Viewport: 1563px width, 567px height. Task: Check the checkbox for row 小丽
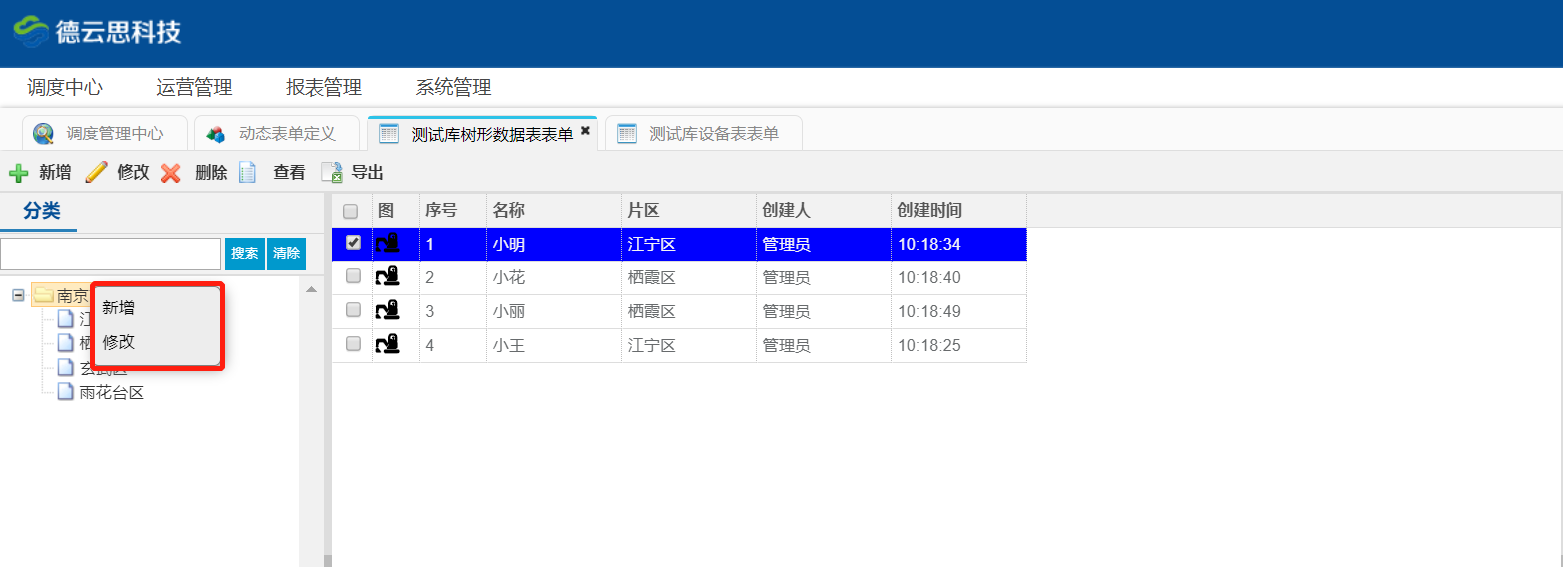(x=352, y=311)
